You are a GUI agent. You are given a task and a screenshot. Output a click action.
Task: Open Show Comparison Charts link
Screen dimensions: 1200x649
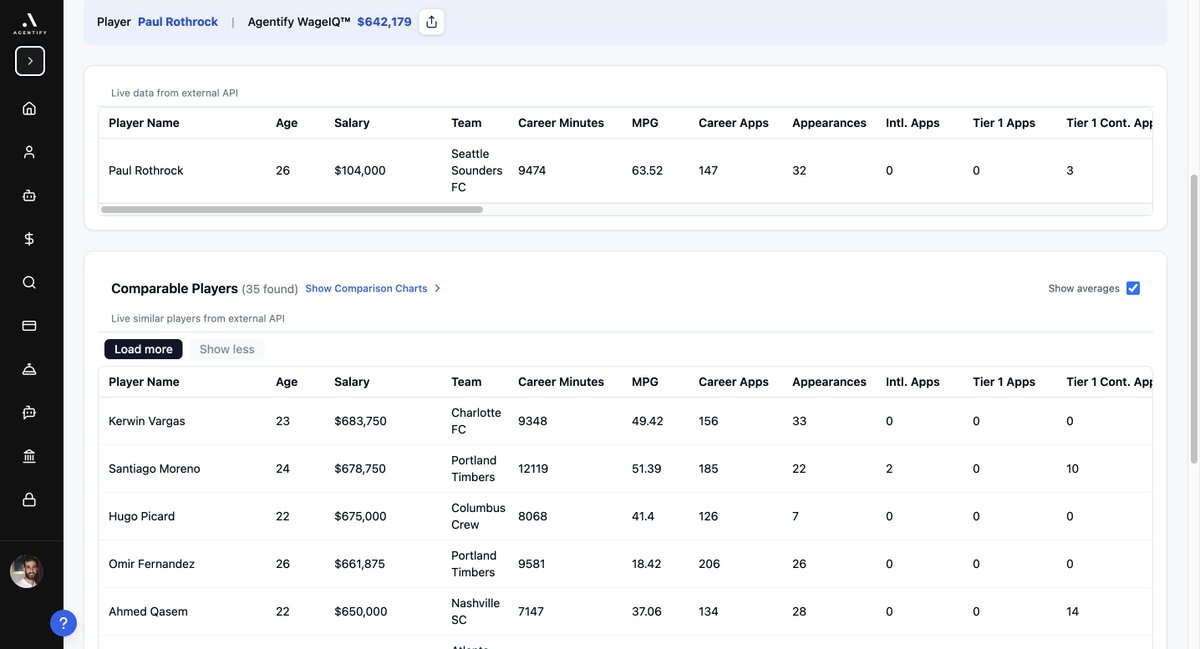366,288
